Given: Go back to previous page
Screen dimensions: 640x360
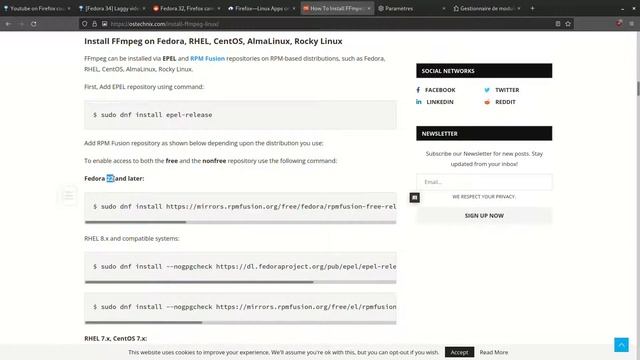Looking at the screenshot, I should (x=8, y=24).
